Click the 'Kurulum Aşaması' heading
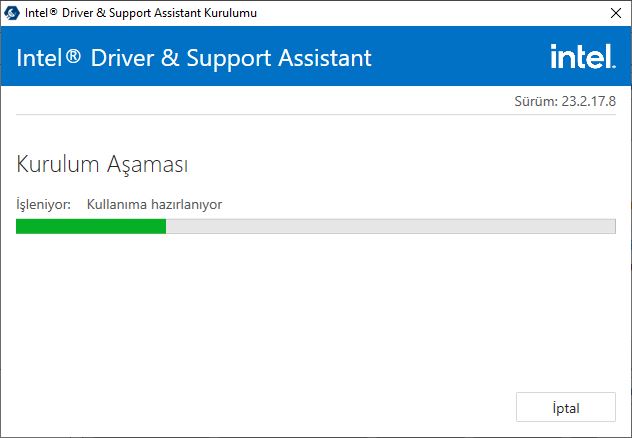632x438 pixels. coord(102,164)
